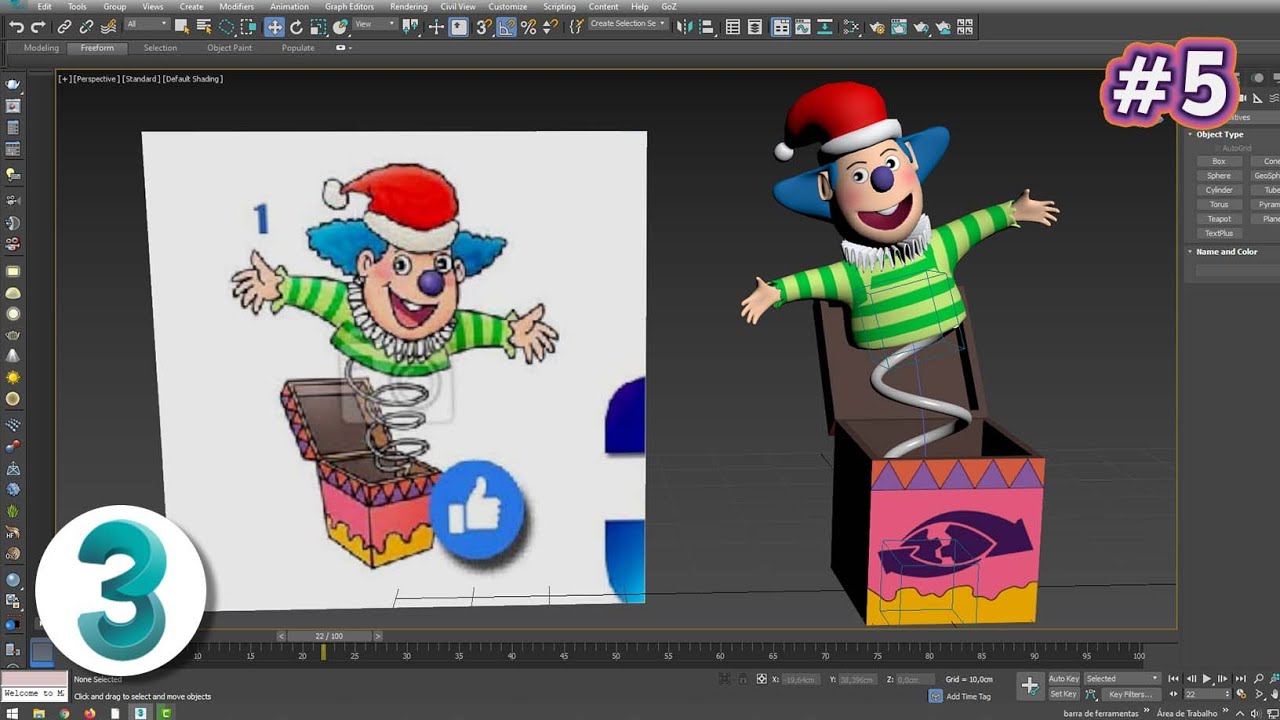Activate the Select and Move tool
1280x720 pixels.
coord(274,27)
